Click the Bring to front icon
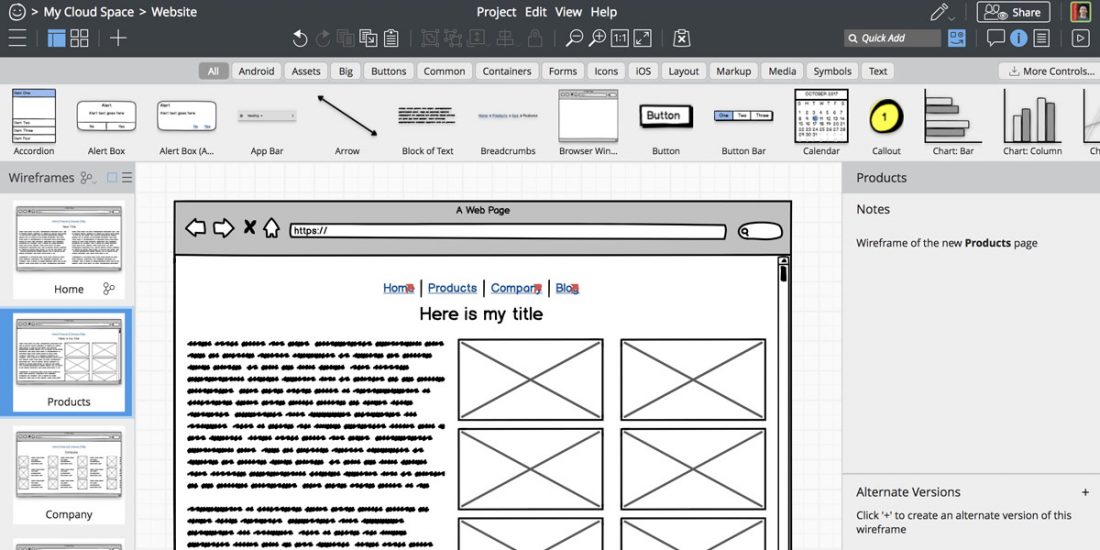The image size is (1100, 550). pos(476,38)
